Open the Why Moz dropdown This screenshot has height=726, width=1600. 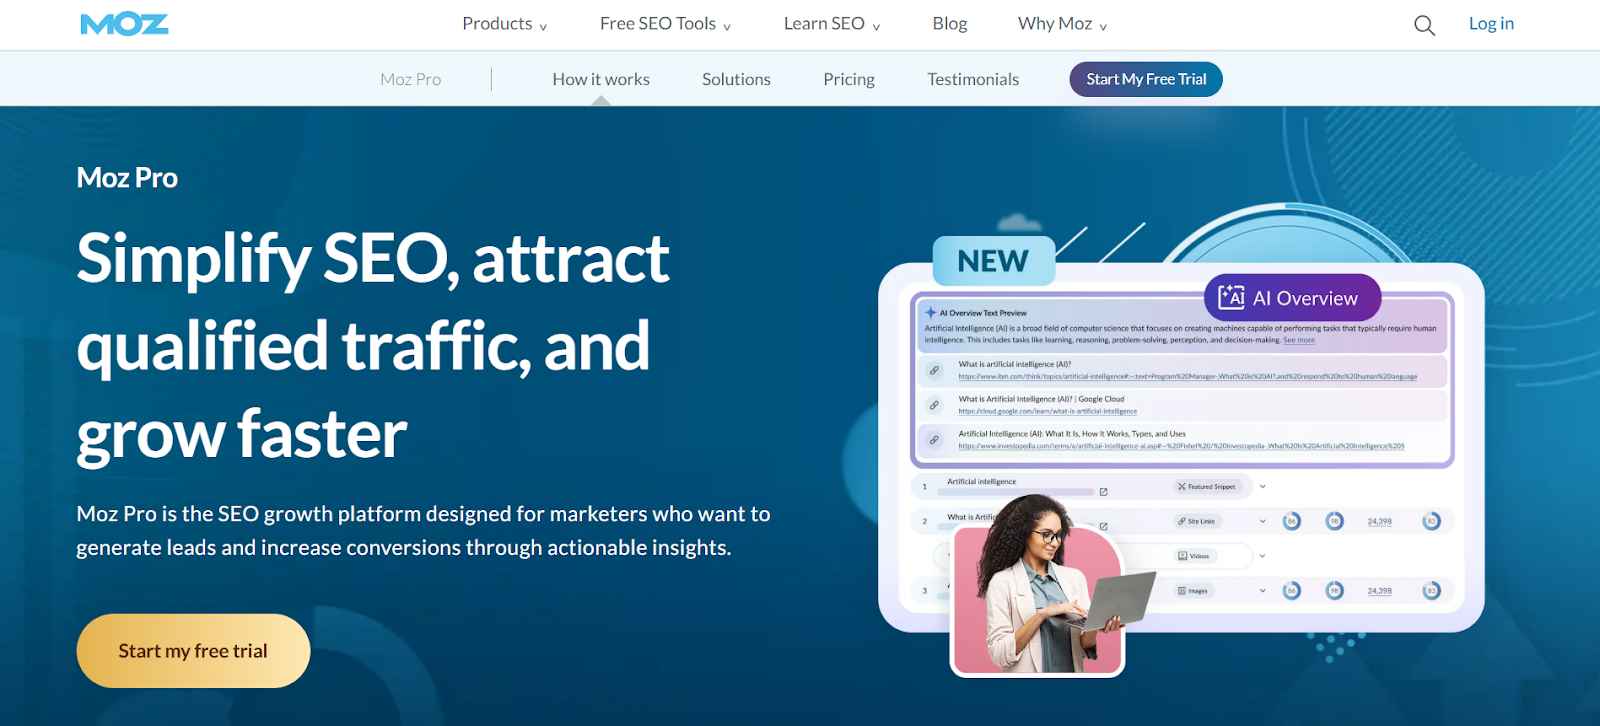(x=1062, y=24)
